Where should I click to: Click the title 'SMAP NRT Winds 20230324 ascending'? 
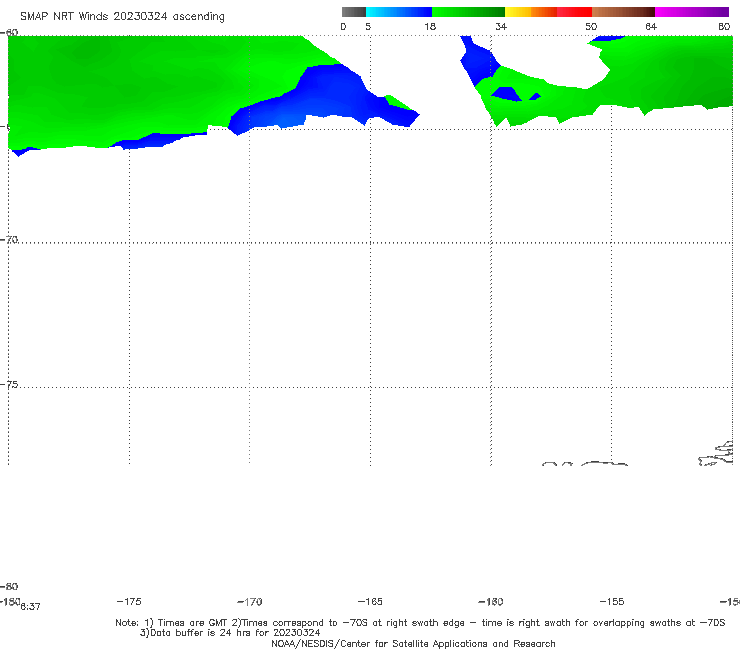click(x=122, y=16)
